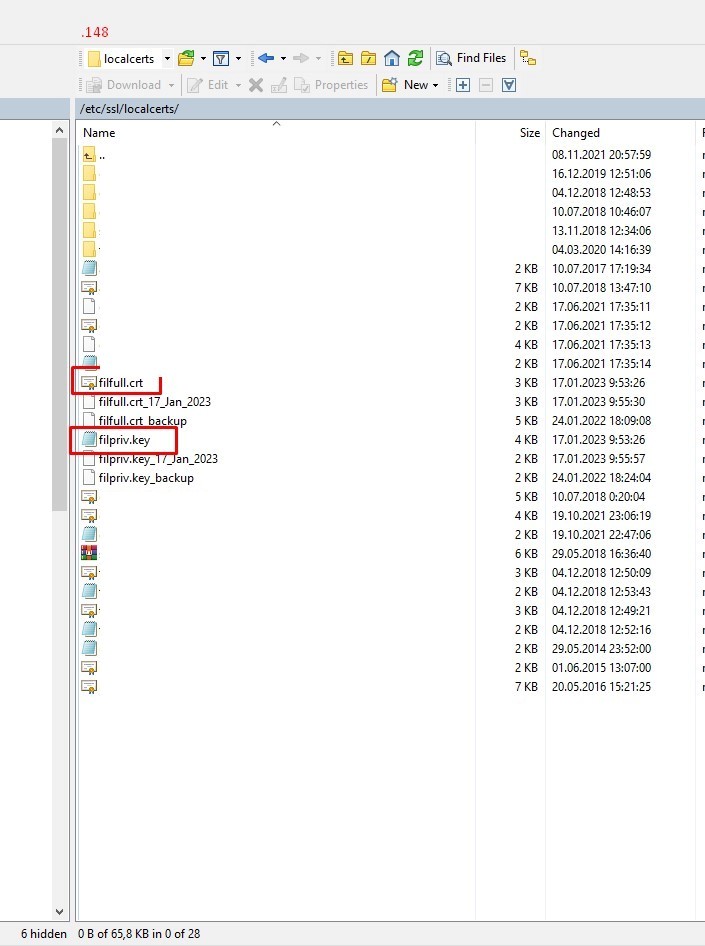The width and height of the screenshot is (705, 946).
Task: Expand the back history dropdown
Action: [x=283, y=59]
